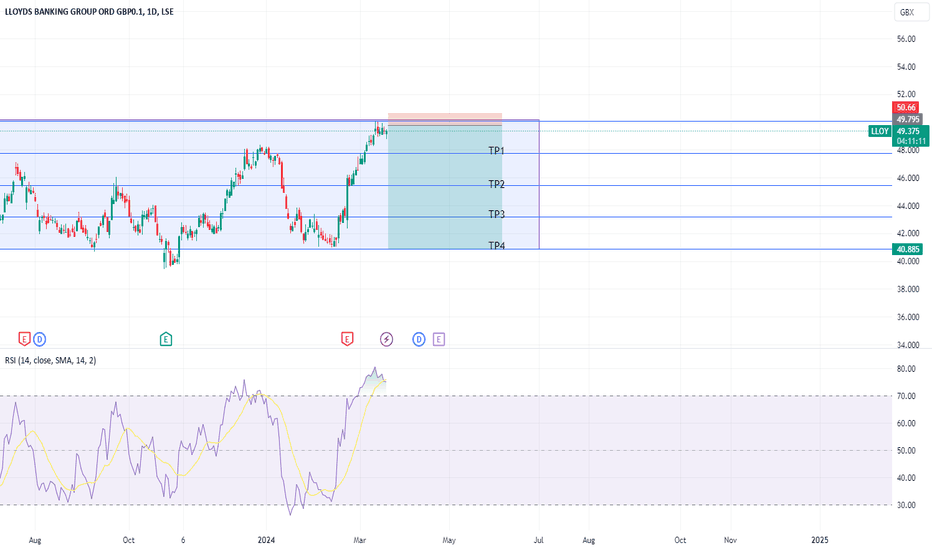Click the purple lightning bolt event icon
The height and width of the screenshot is (550, 932).
pos(386,340)
